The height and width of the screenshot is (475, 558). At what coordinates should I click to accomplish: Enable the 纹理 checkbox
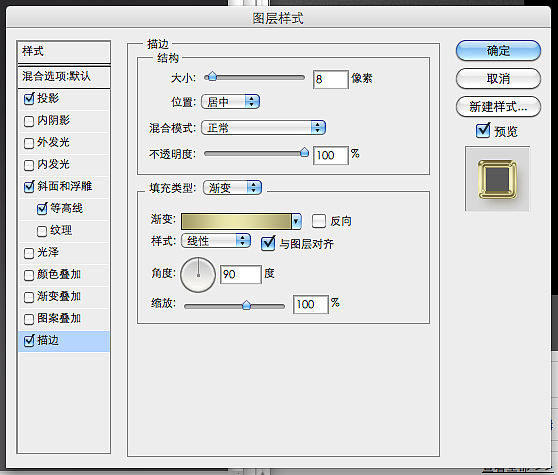point(42,231)
